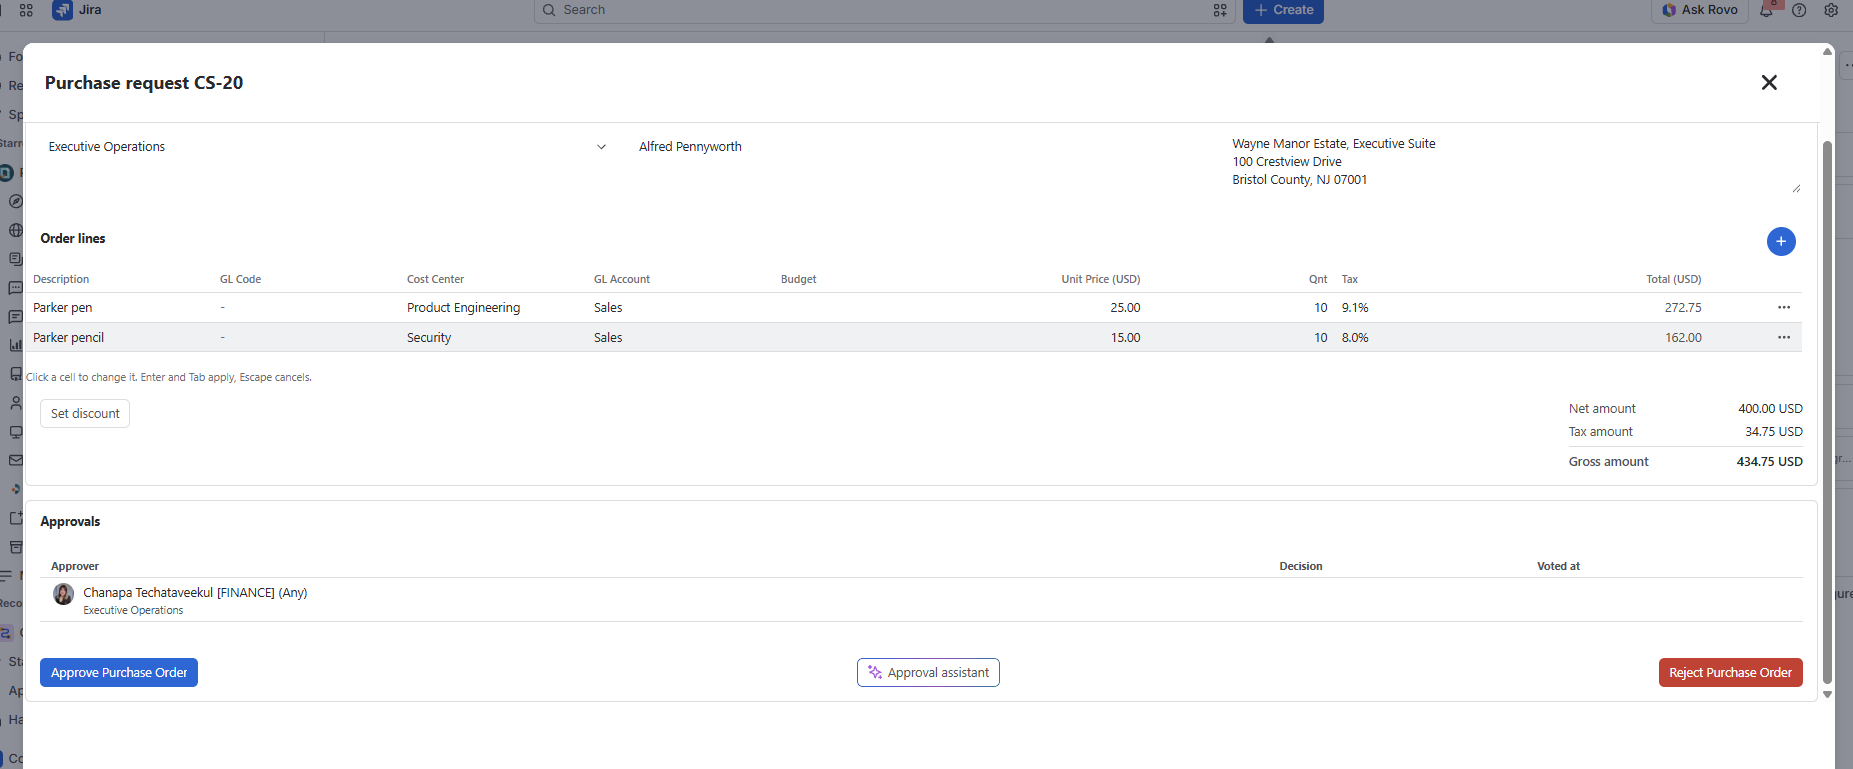Click the 272.75 total cell

coord(1683,308)
